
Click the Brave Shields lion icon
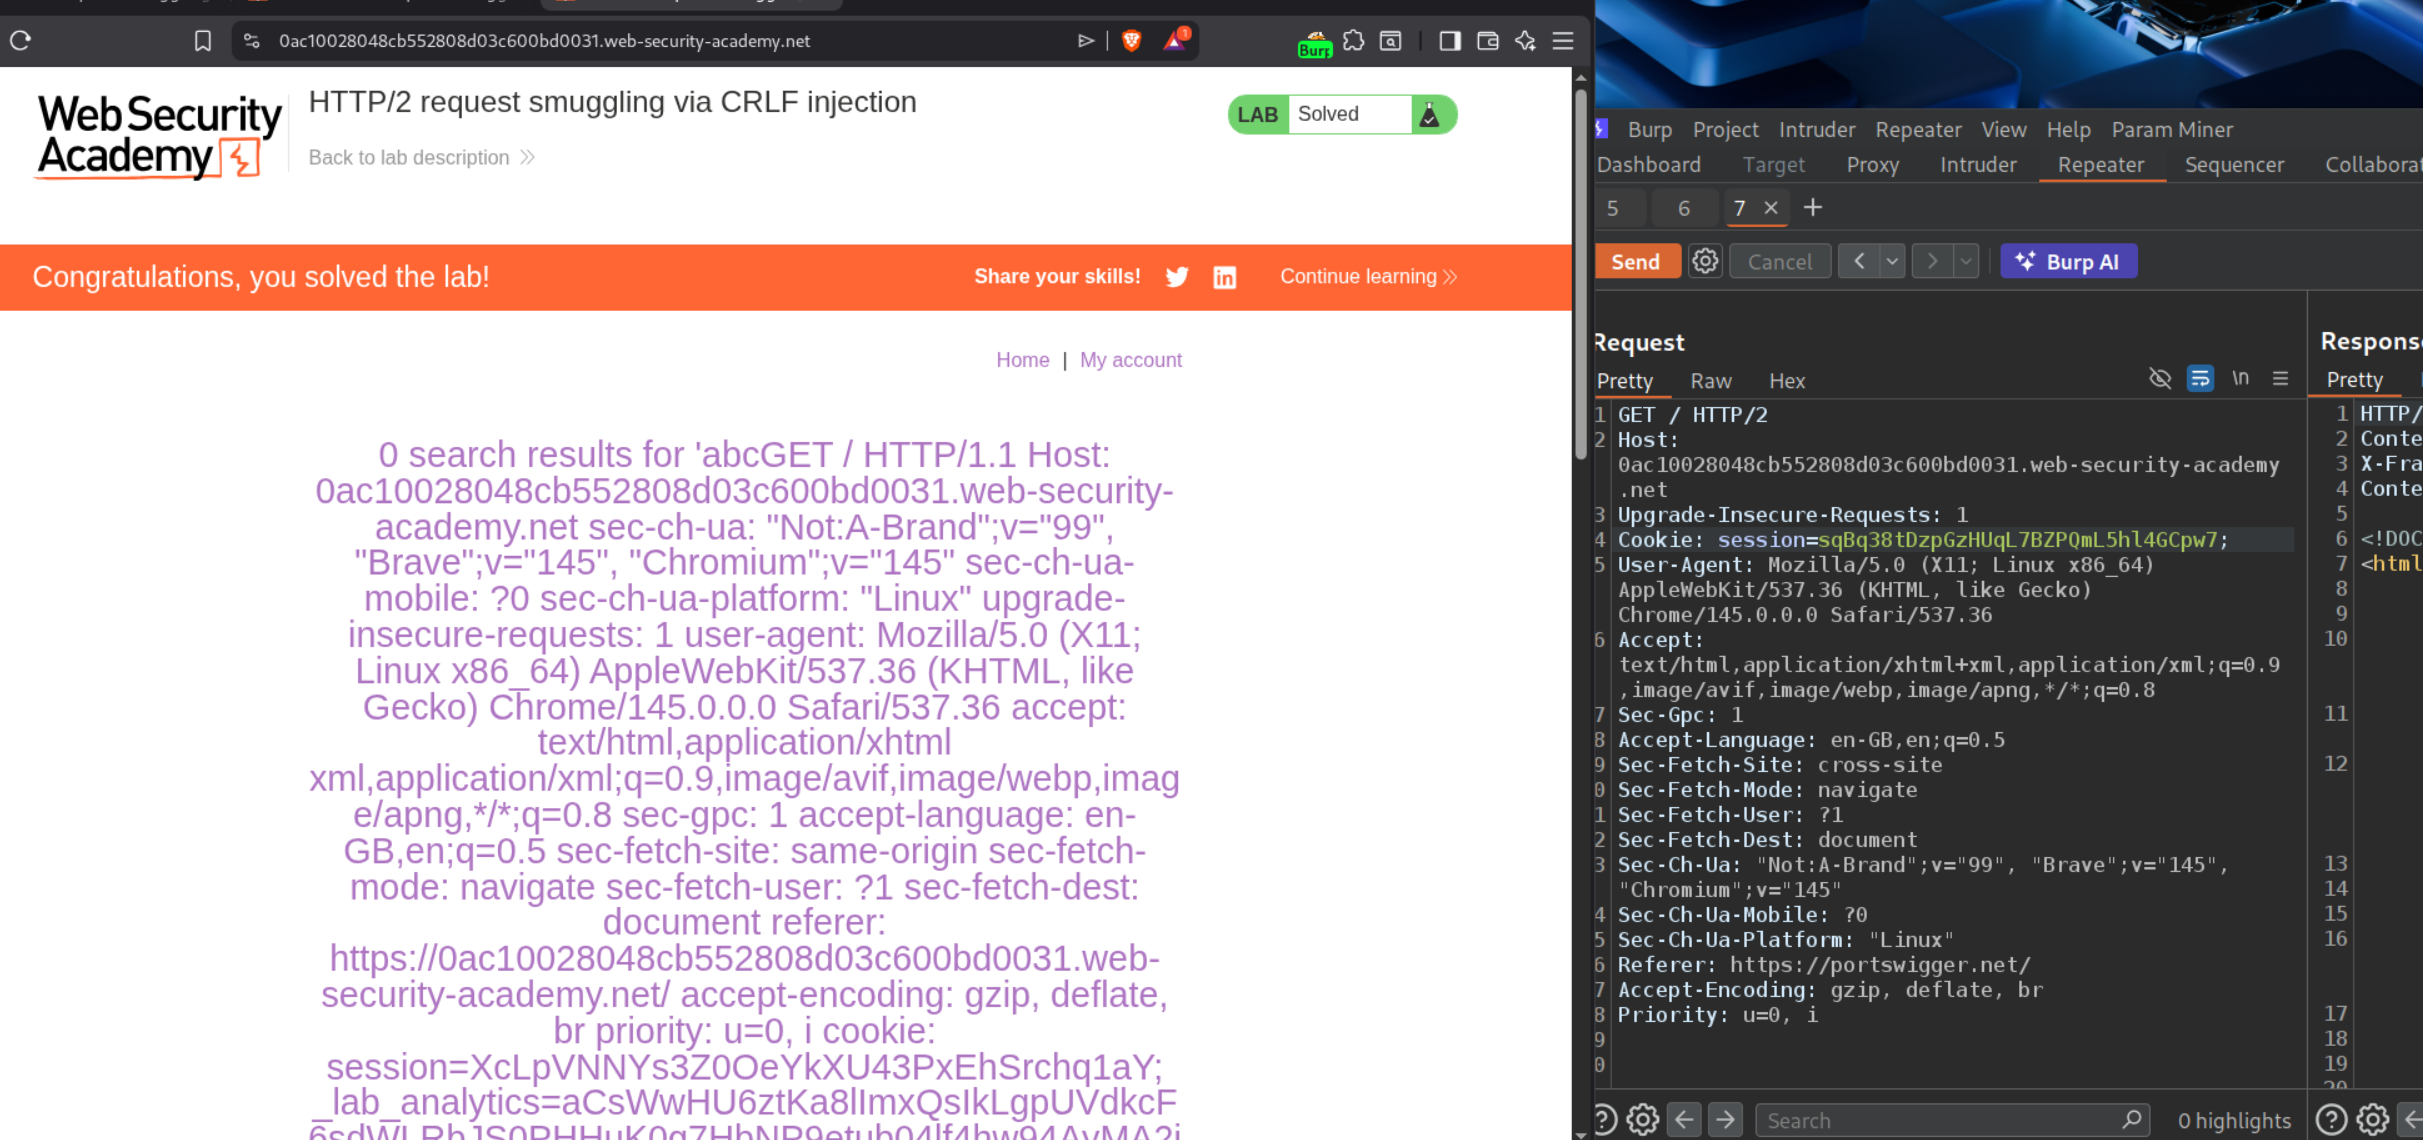pyautogui.click(x=1132, y=40)
